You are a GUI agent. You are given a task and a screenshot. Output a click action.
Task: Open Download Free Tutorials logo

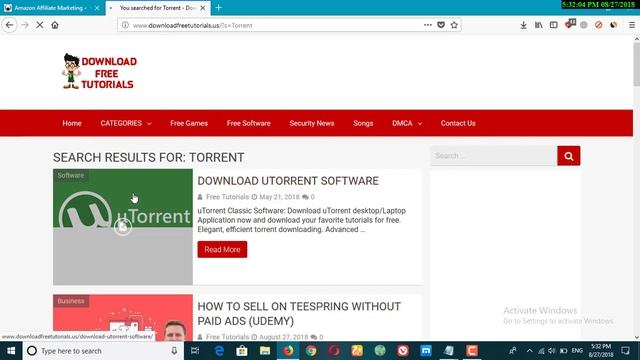(x=99, y=71)
